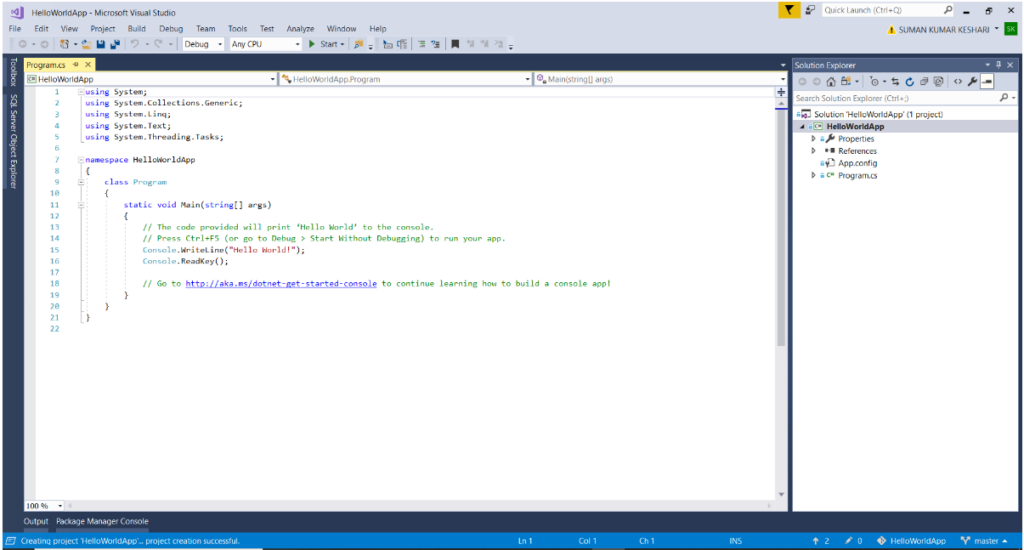The image size is (1024, 550).
Task: Click the Open File folder icon
Action: click(86, 44)
